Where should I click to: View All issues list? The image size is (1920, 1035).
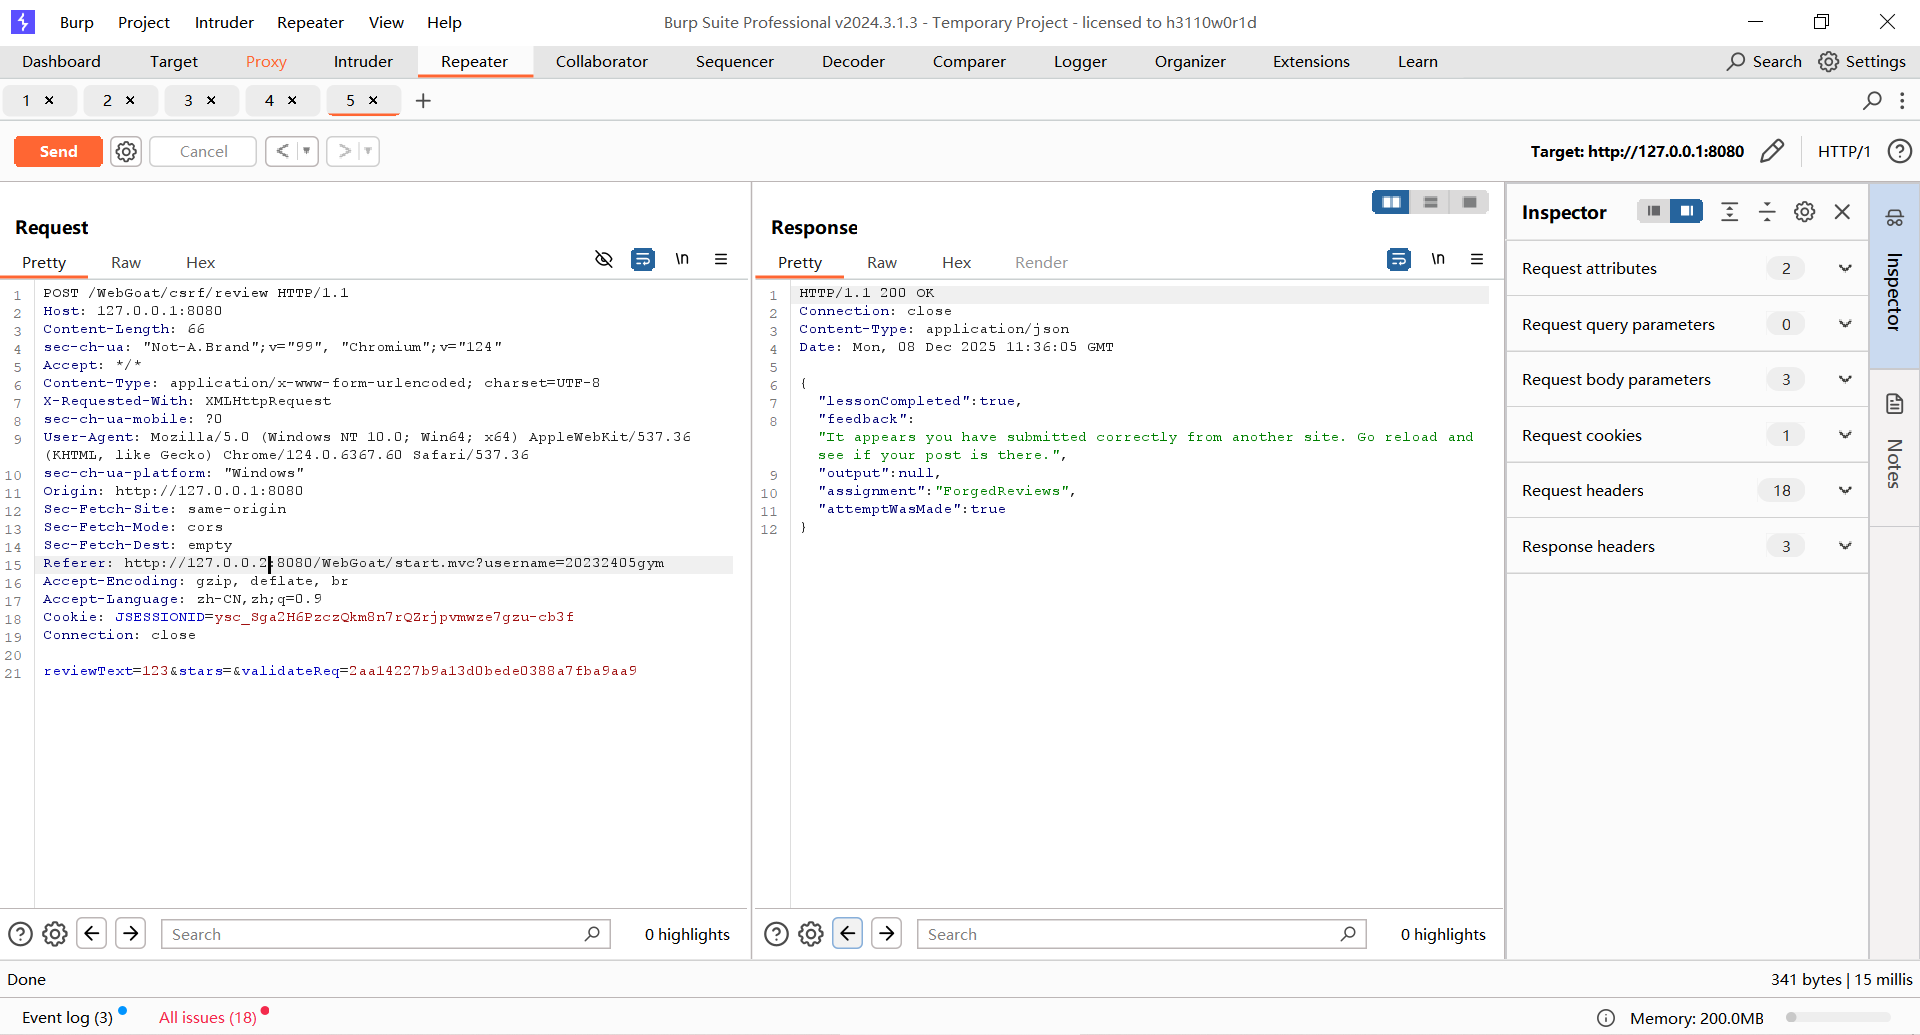(208, 1017)
